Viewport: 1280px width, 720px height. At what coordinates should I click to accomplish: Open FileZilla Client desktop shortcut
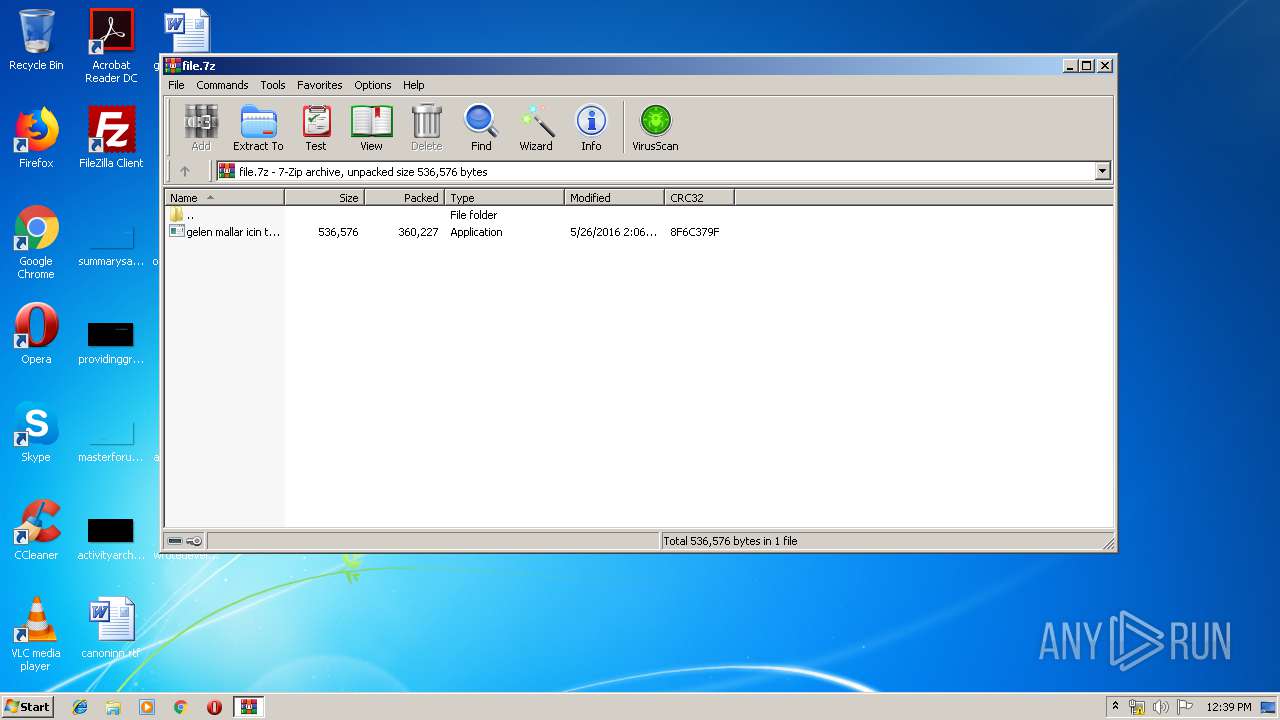(x=111, y=138)
